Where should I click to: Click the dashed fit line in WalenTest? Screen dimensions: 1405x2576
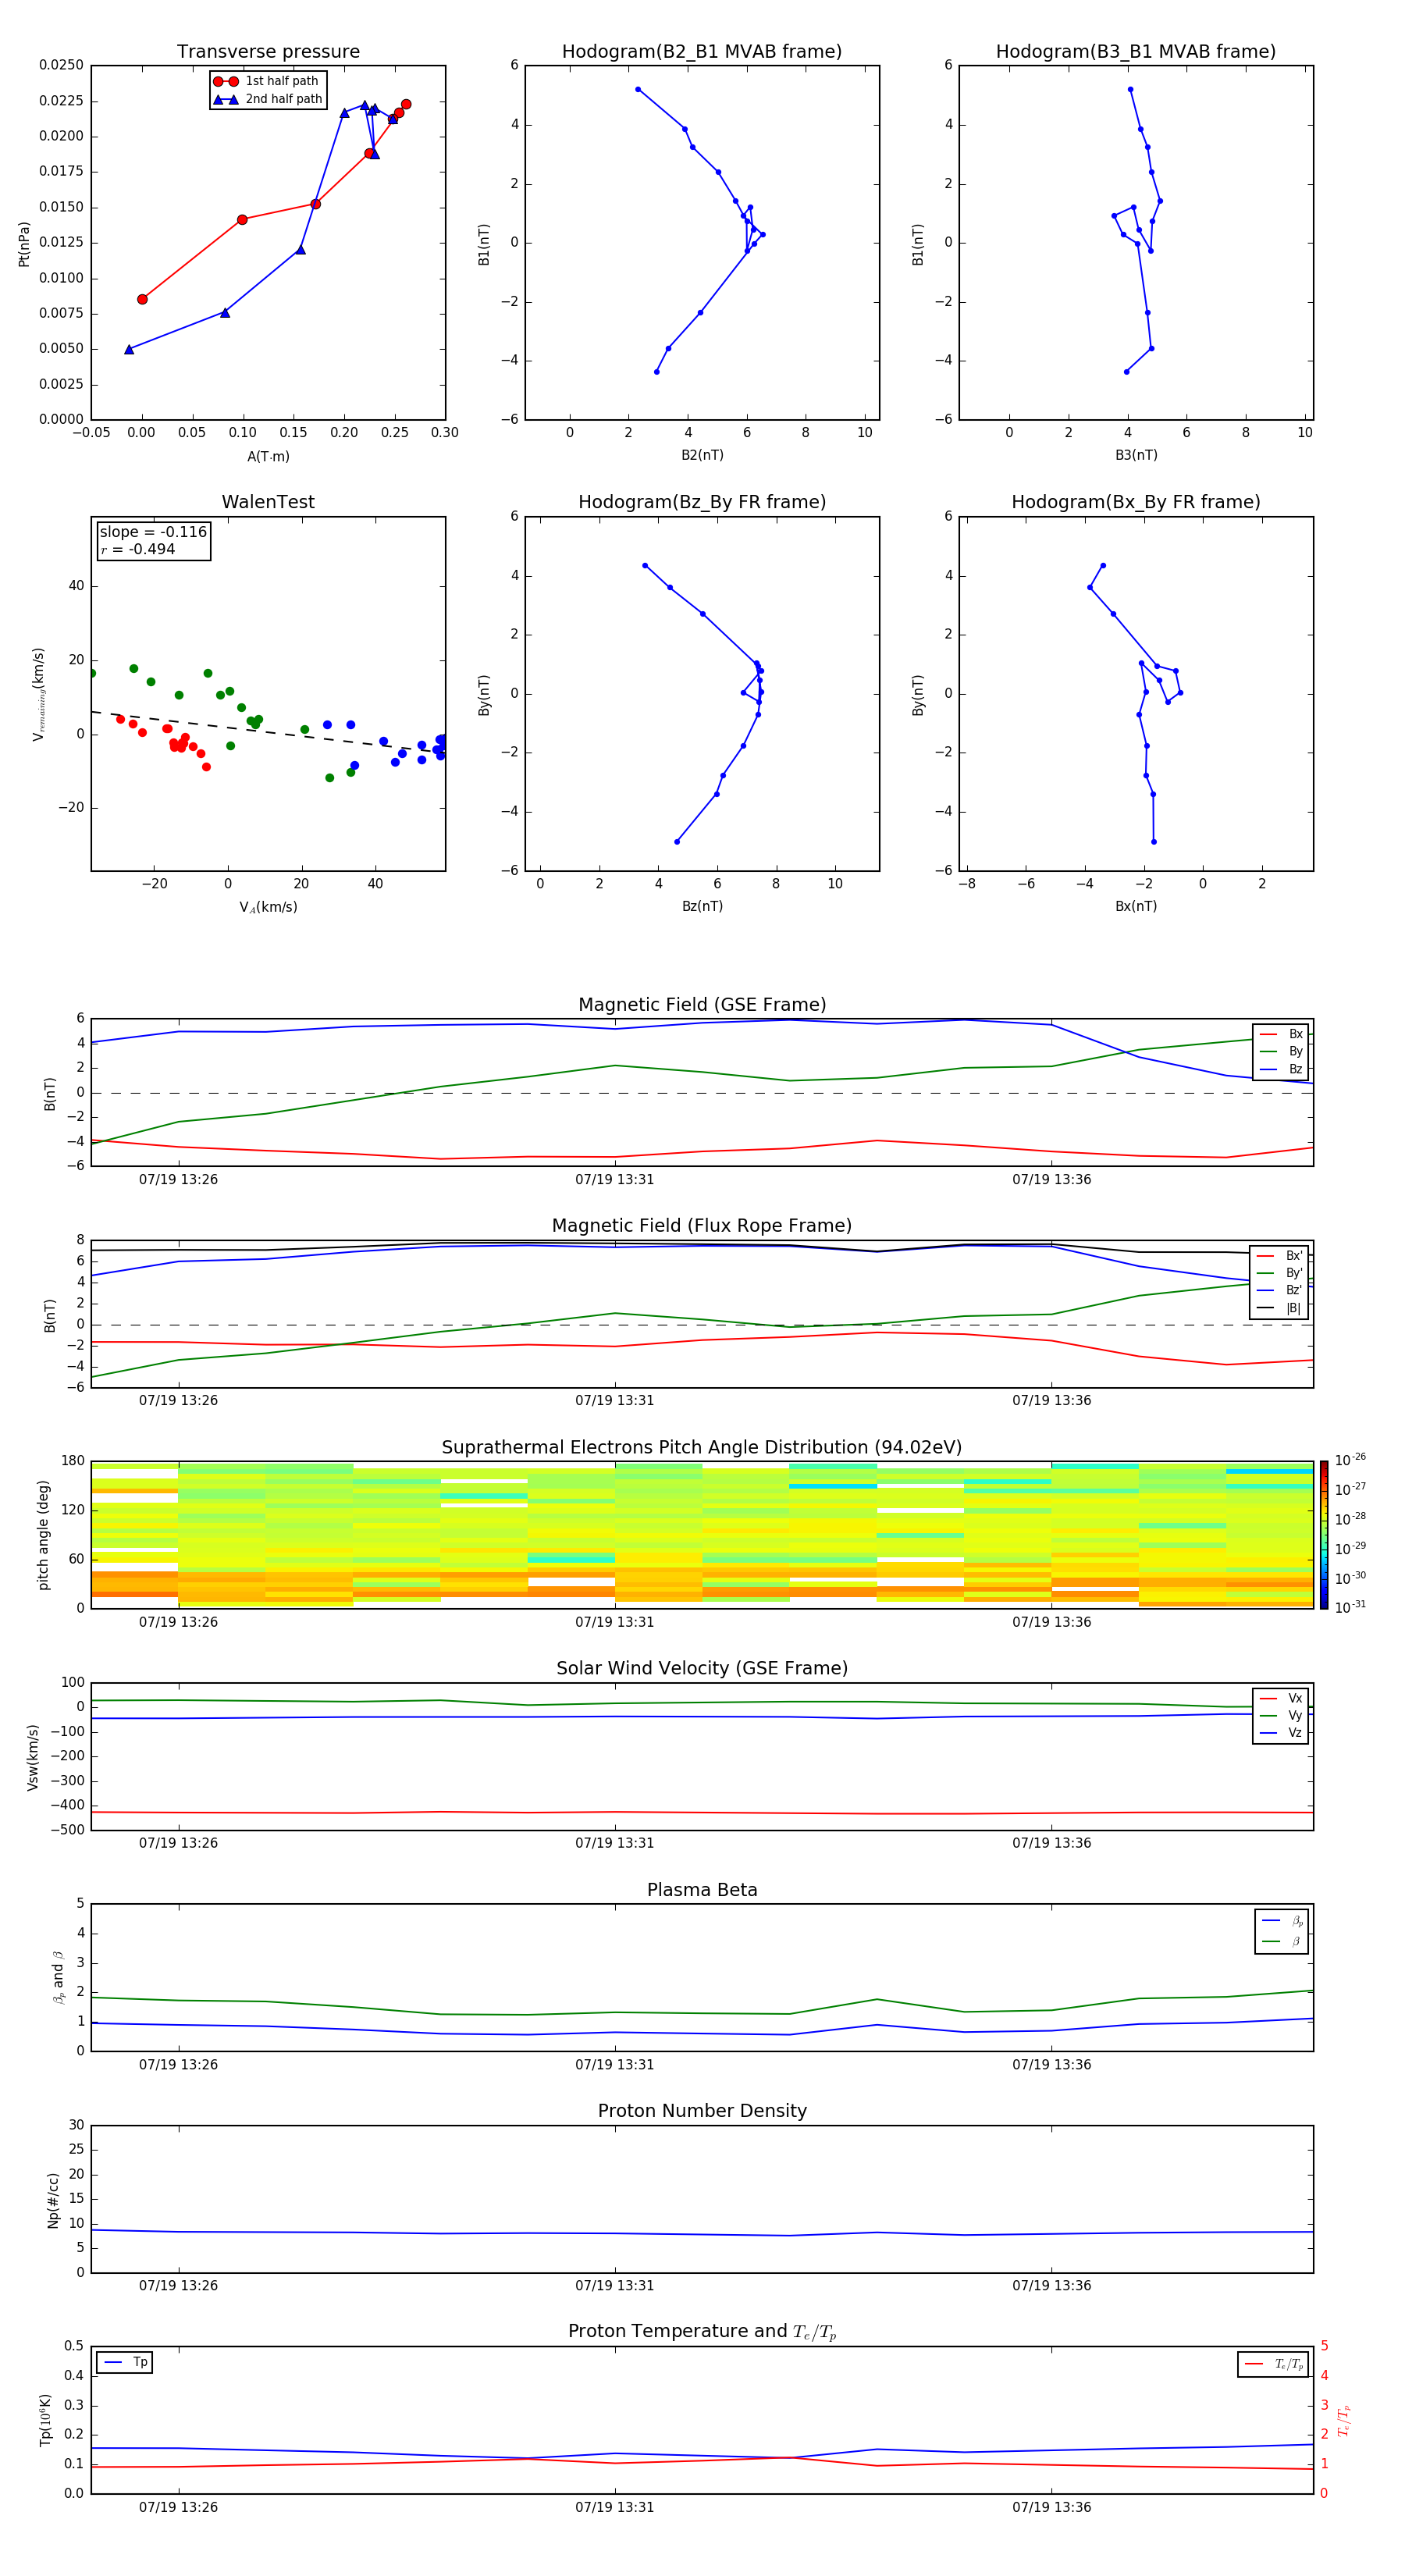click(268, 732)
